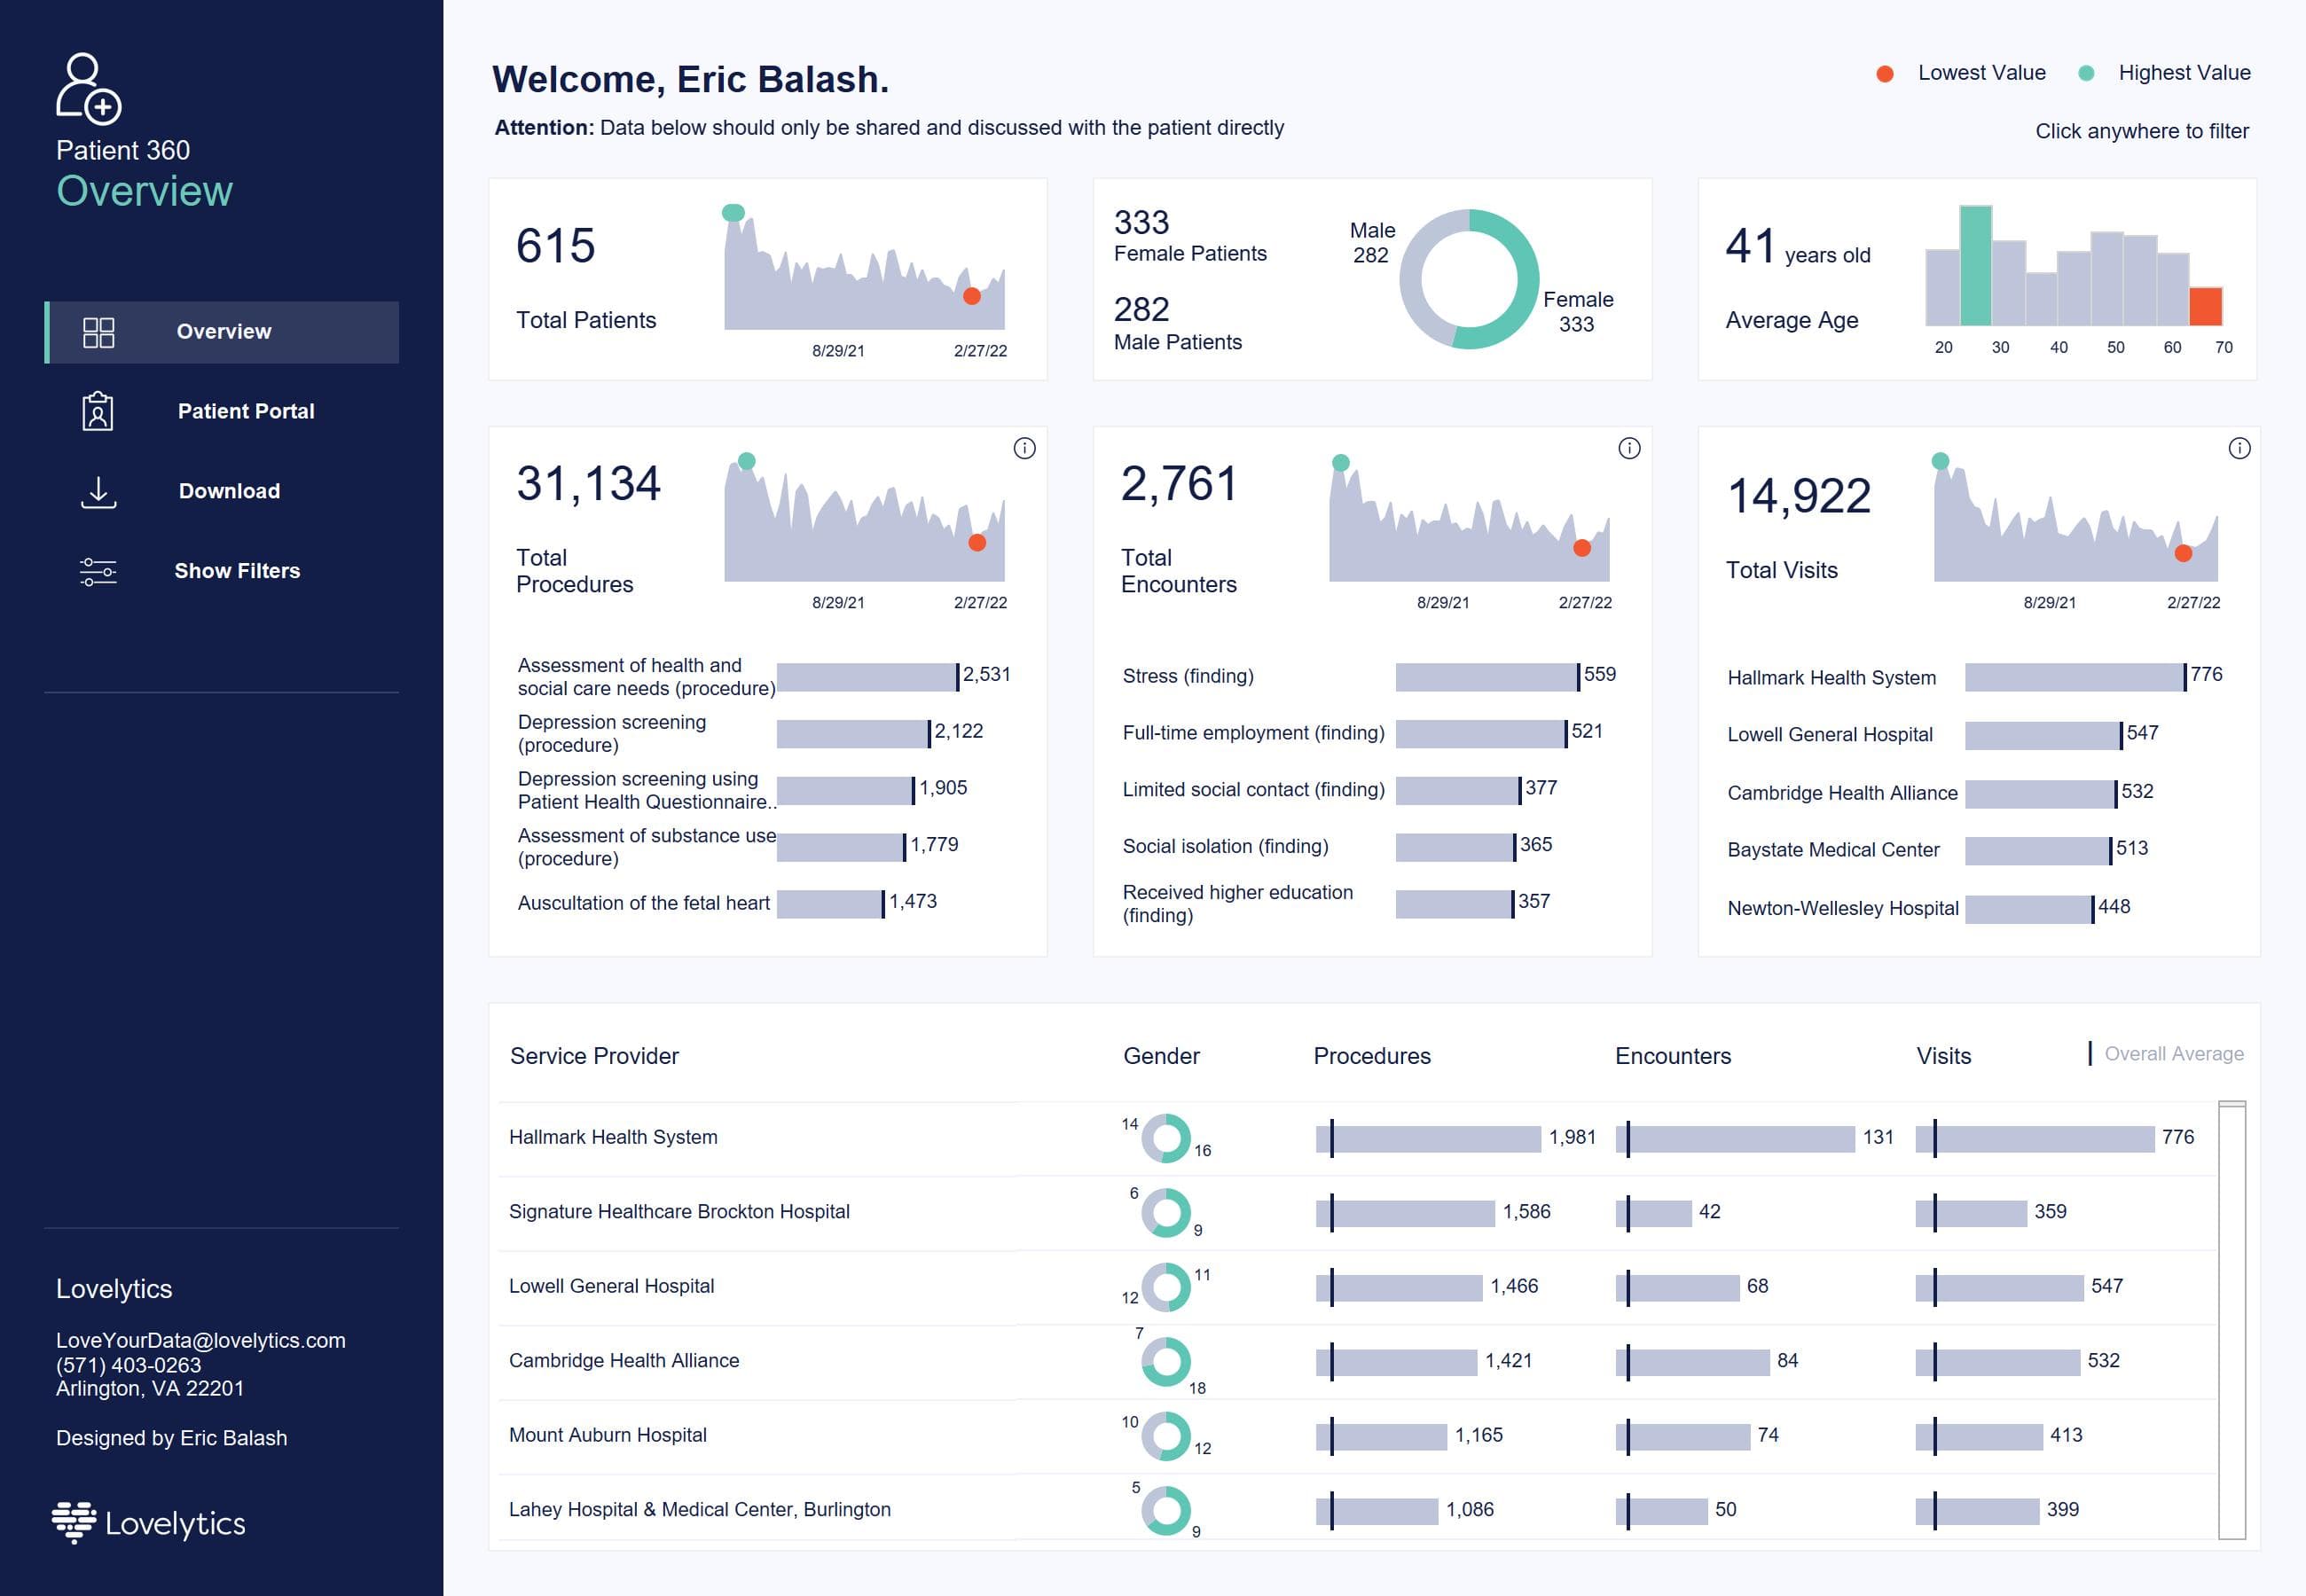Click Lahey Hospital procedures bar 1,086
The width and height of the screenshot is (2306, 1596).
1377,1511
